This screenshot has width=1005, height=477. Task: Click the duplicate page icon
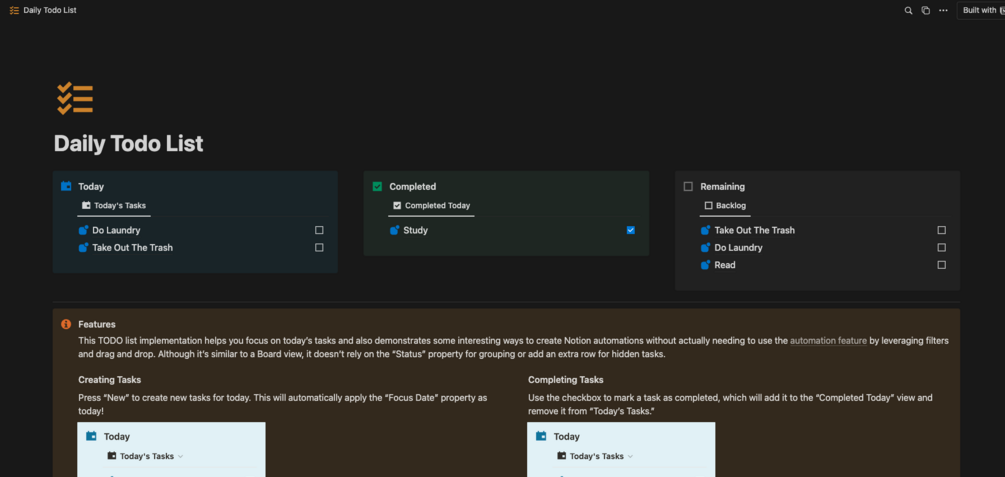pos(925,10)
